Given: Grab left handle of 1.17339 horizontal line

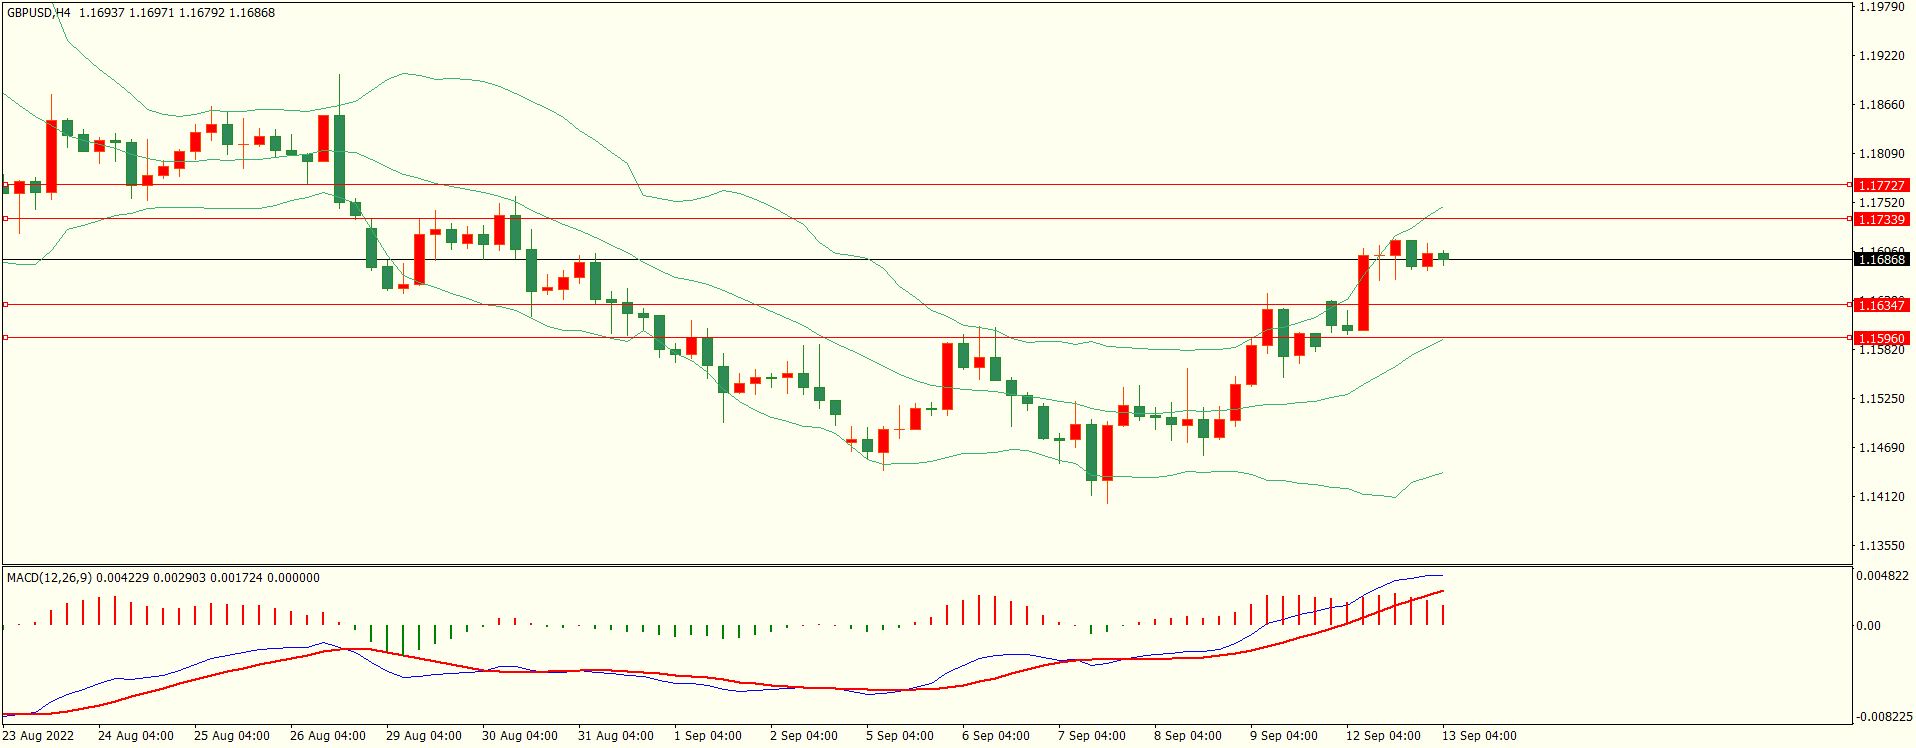Looking at the screenshot, I should click(5, 219).
